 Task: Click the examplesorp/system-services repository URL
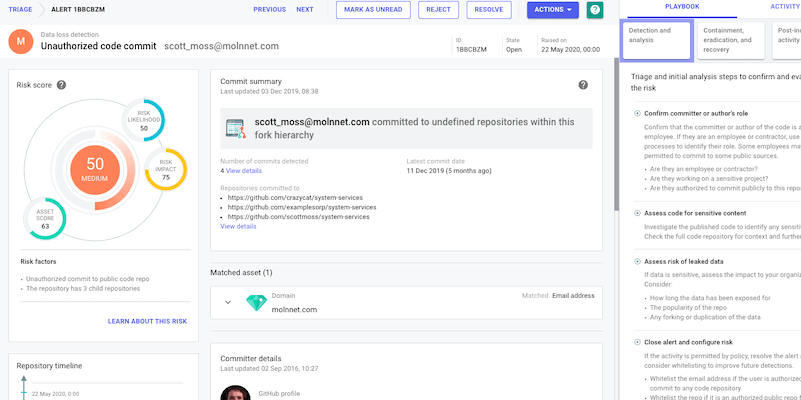302,207
